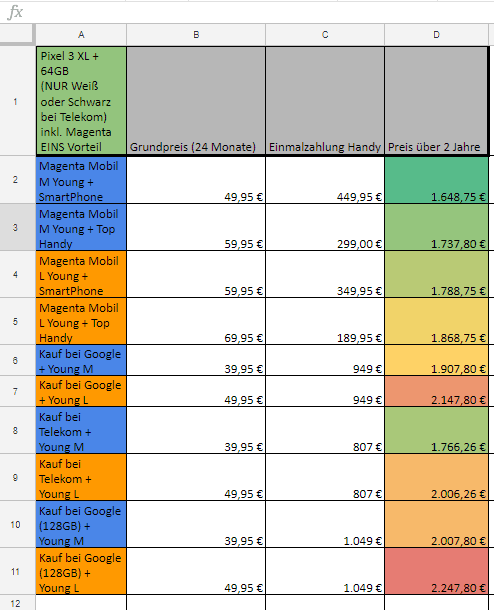Select column D header
Image resolution: width=494 pixels, height=610 pixels.
click(x=436, y=35)
